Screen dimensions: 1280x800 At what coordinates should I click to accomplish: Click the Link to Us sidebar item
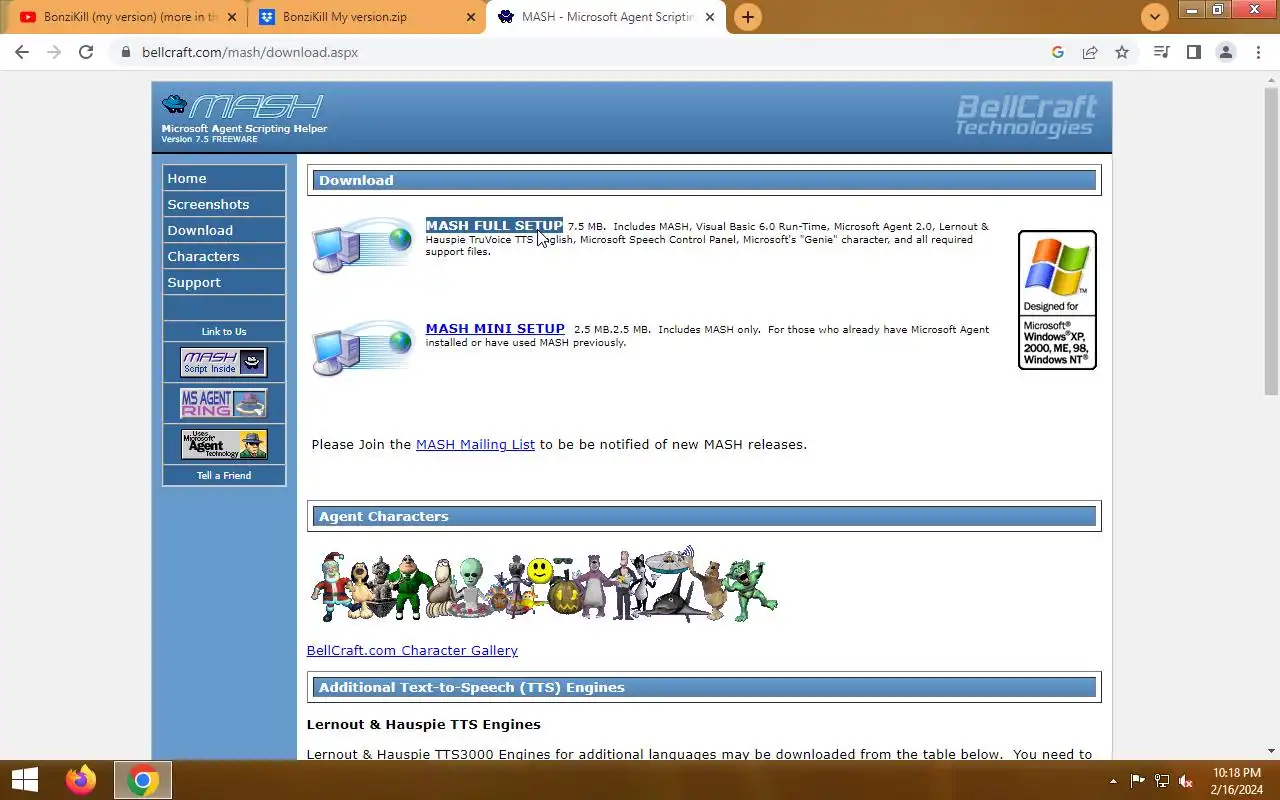click(224, 331)
